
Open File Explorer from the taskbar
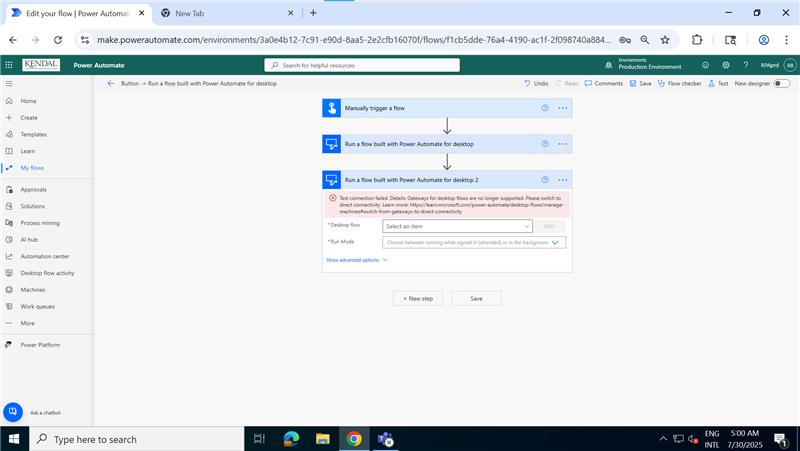[x=322, y=439]
